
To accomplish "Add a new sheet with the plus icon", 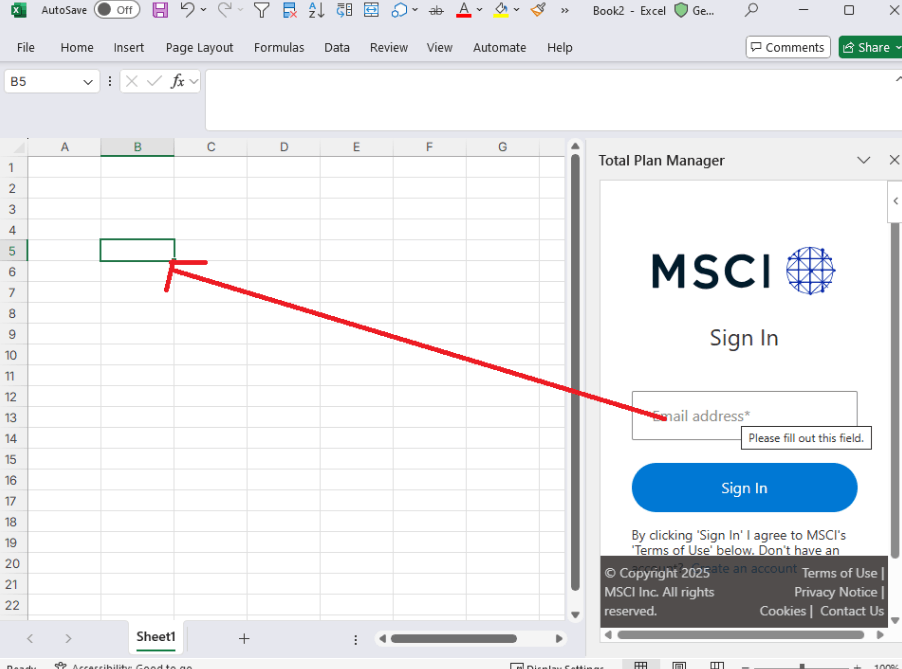I will pos(244,639).
